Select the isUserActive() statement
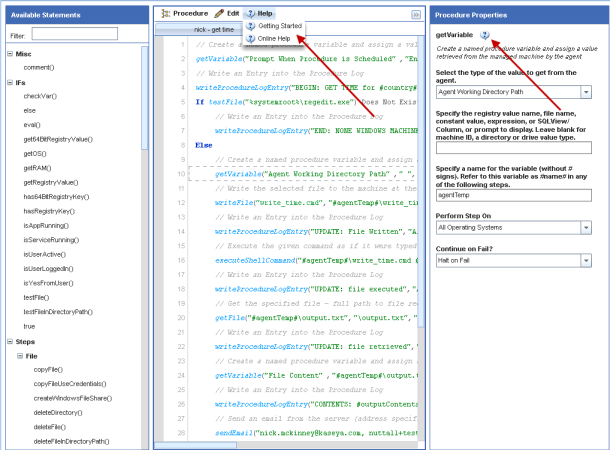The height and width of the screenshot is (450, 610). point(45,254)
